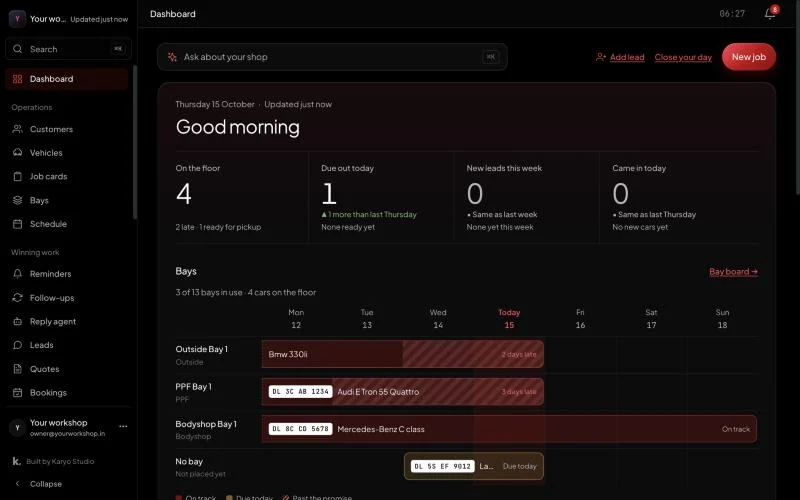Open the three-dot menu beside Your workshop
Viewport: 800px width, 500px height.
tap(123, 427)
